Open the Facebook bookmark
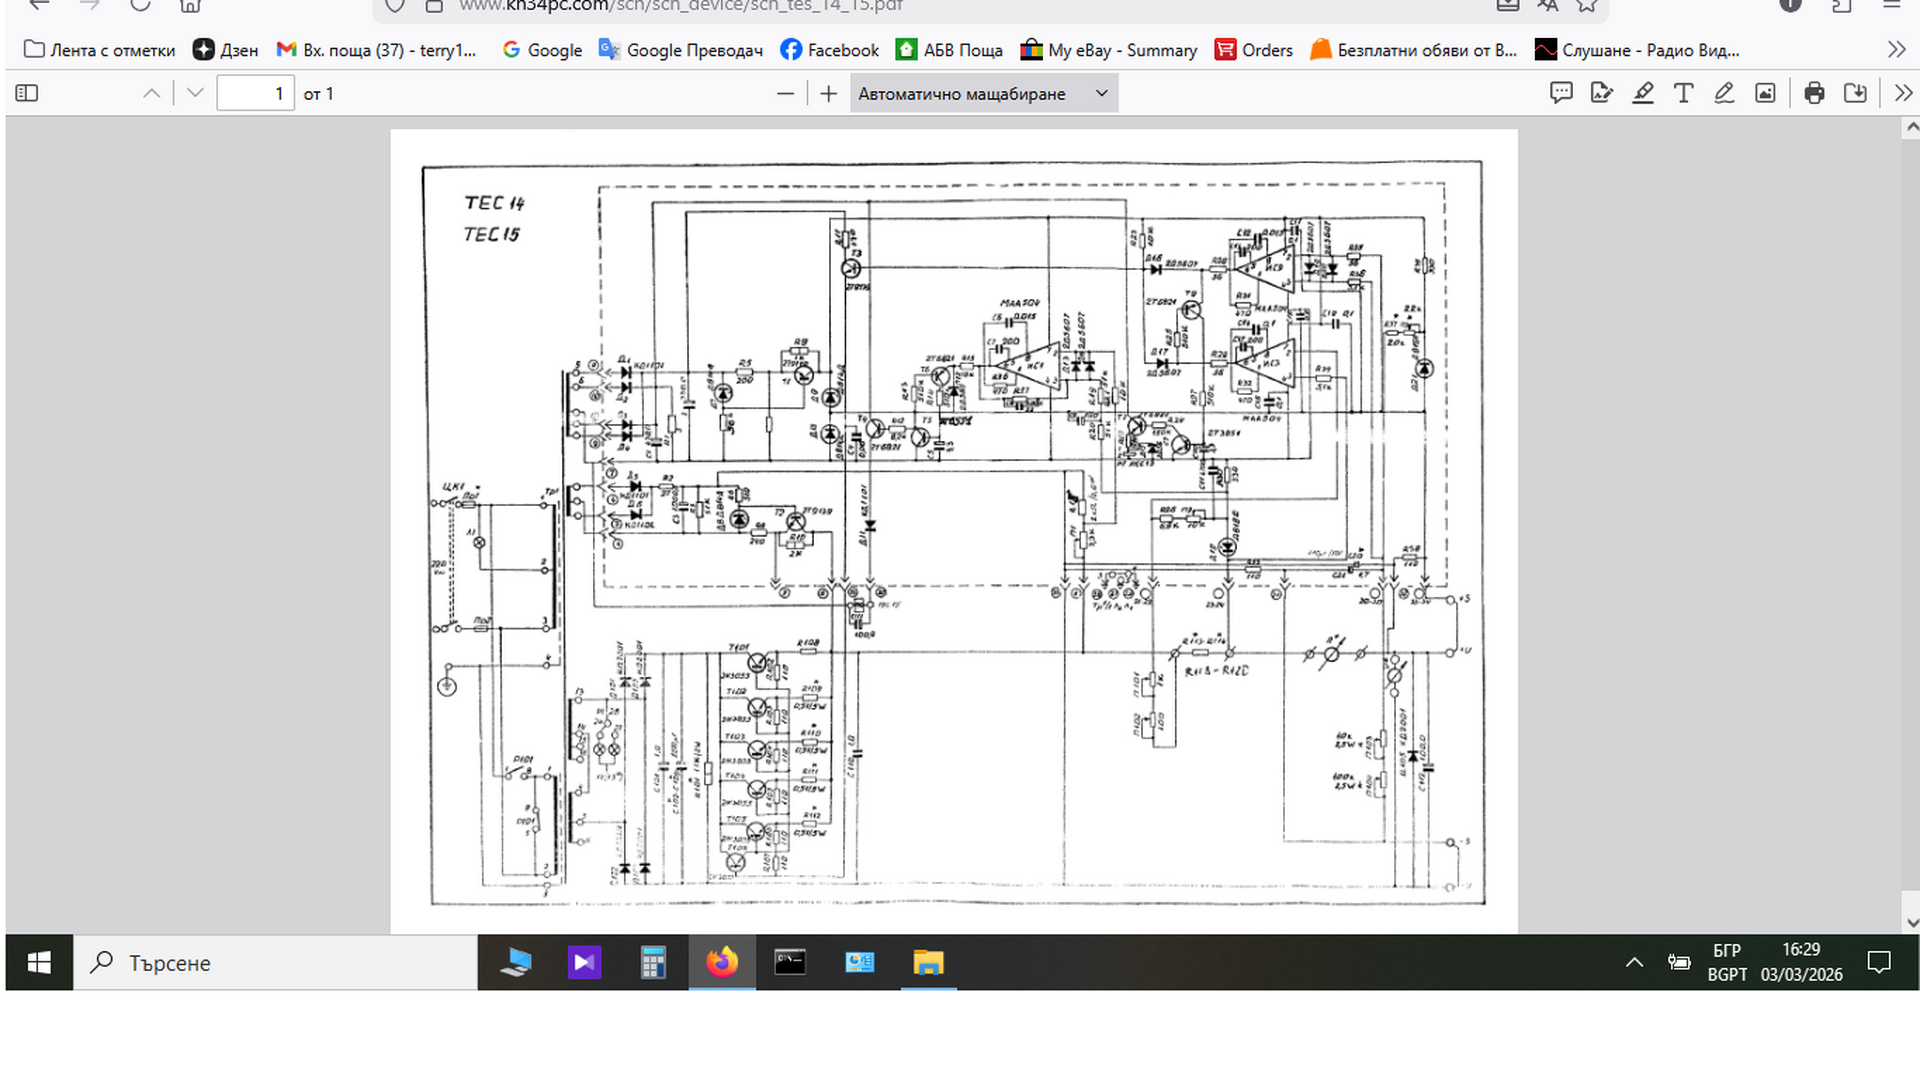 829,50
